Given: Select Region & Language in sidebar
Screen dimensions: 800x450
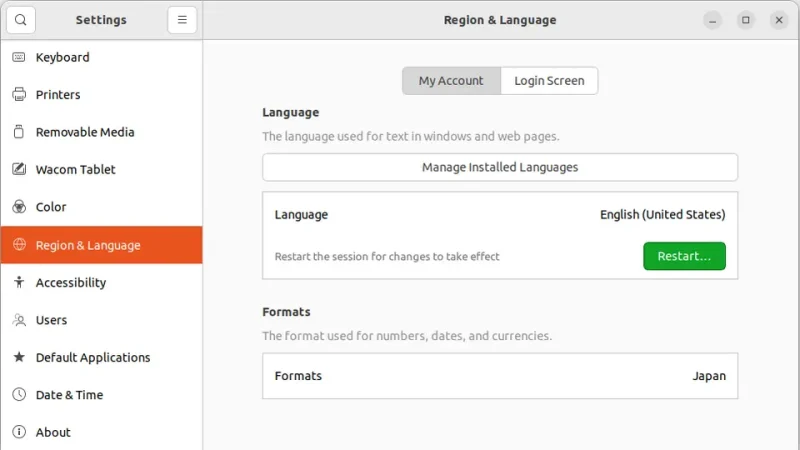Looking at the screenshot, I should [x=88, y=245].
